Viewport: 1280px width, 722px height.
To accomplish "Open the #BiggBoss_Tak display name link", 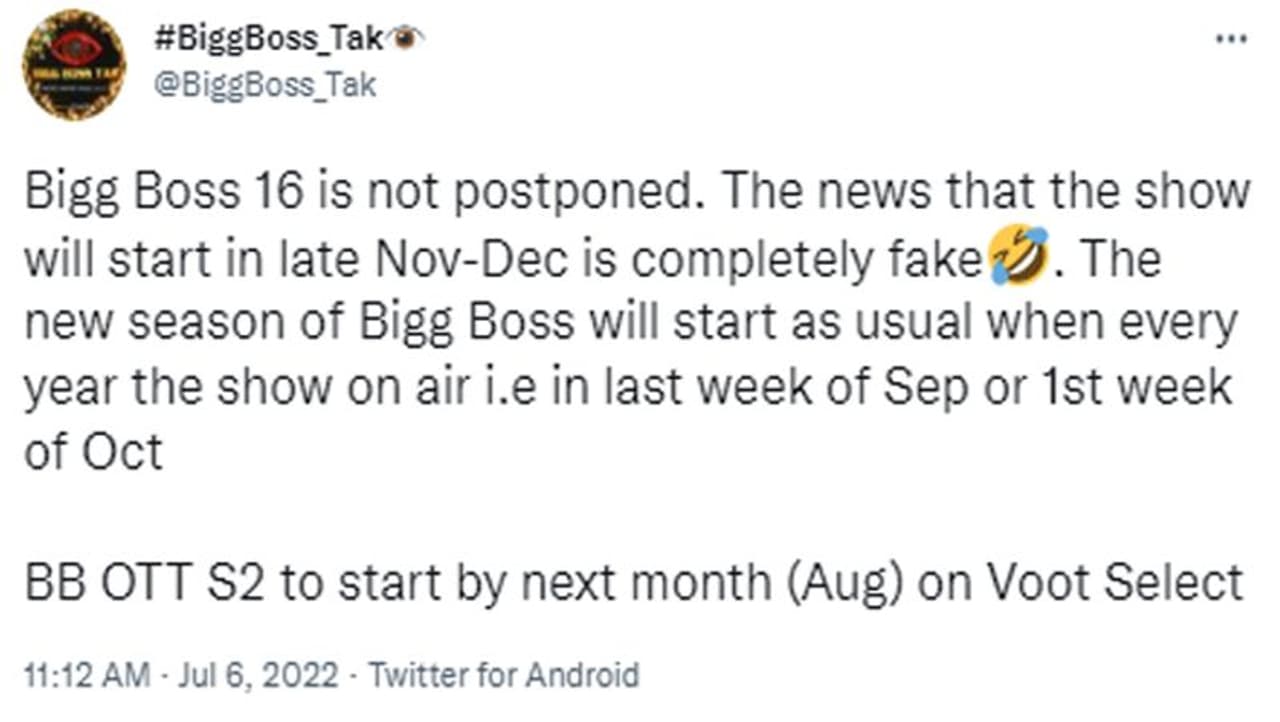I will pyautogui.click(x=270, y=40).
